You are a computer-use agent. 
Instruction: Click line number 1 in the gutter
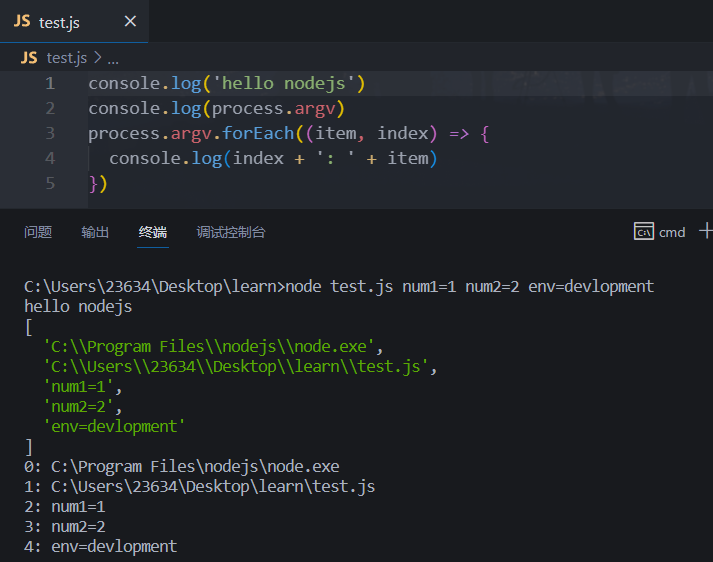(x=50, y=84)
